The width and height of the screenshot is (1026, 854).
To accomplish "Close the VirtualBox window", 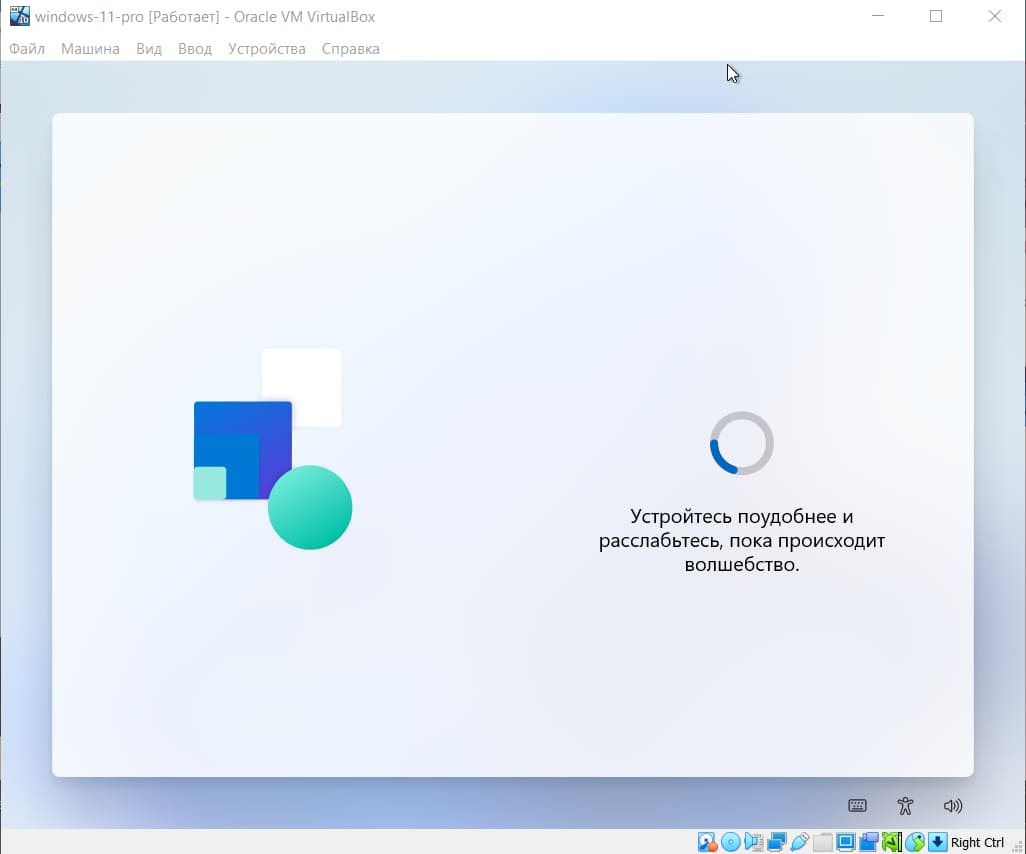I will click(995, 16).
